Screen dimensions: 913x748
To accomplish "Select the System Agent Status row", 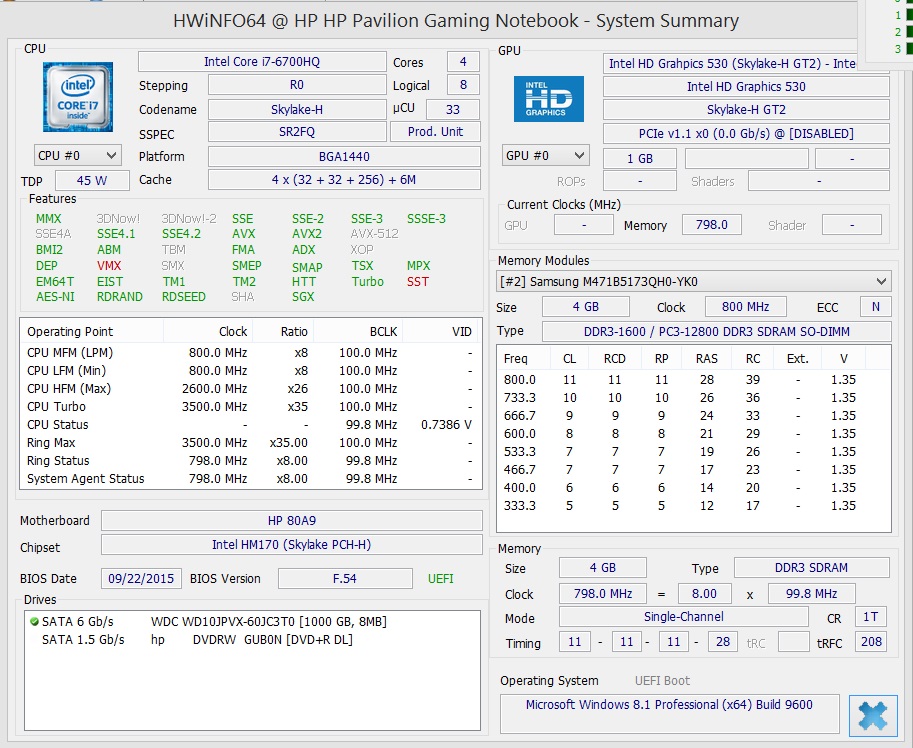I will tap(250, 479).
